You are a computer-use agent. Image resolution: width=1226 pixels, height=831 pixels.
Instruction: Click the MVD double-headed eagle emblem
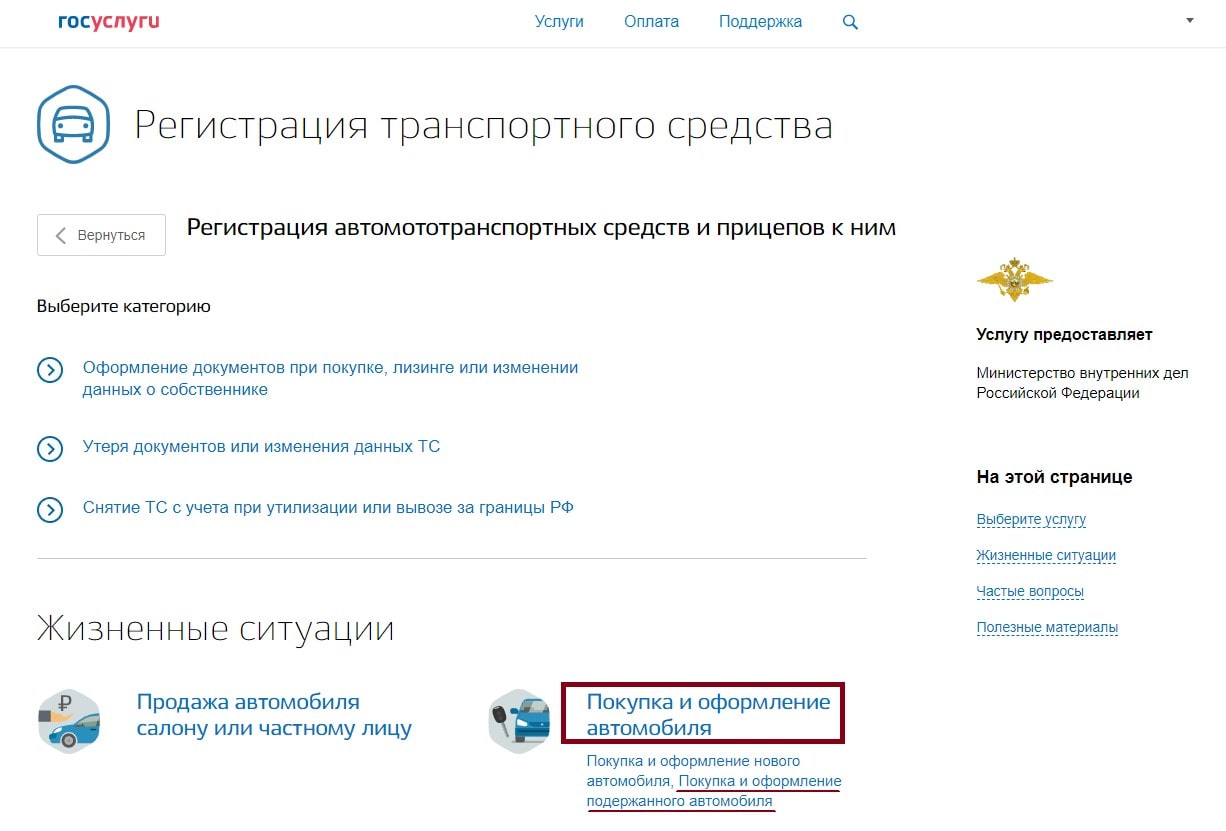(1014, 279)
